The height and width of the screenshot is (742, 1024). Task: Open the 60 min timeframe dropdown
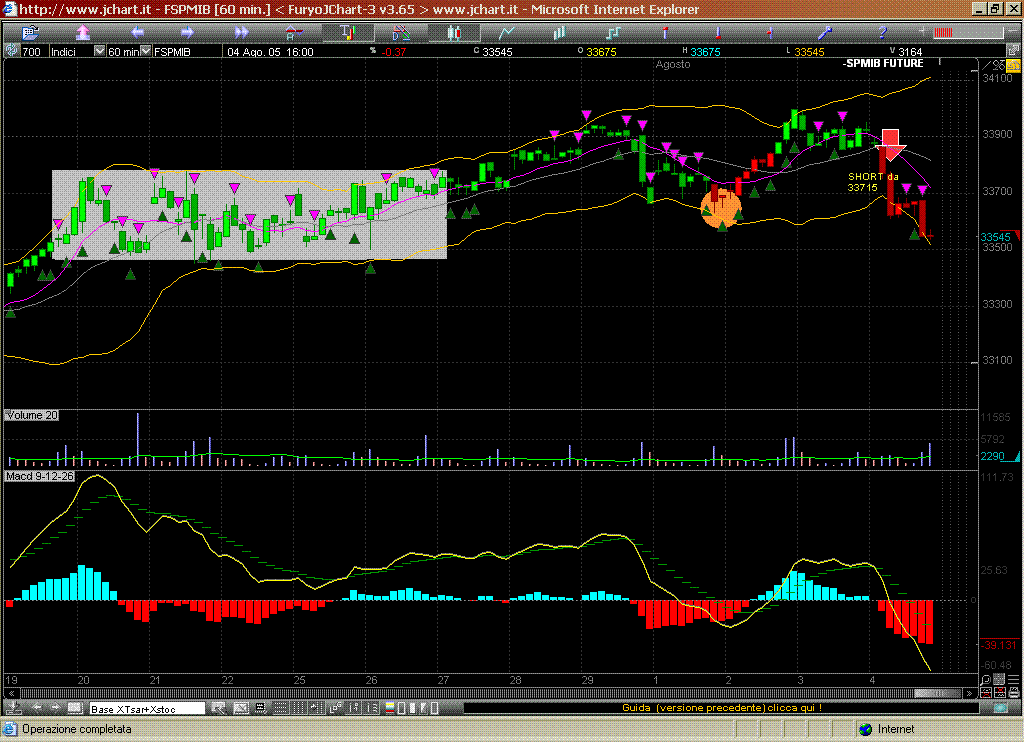[x=144, y=51]
